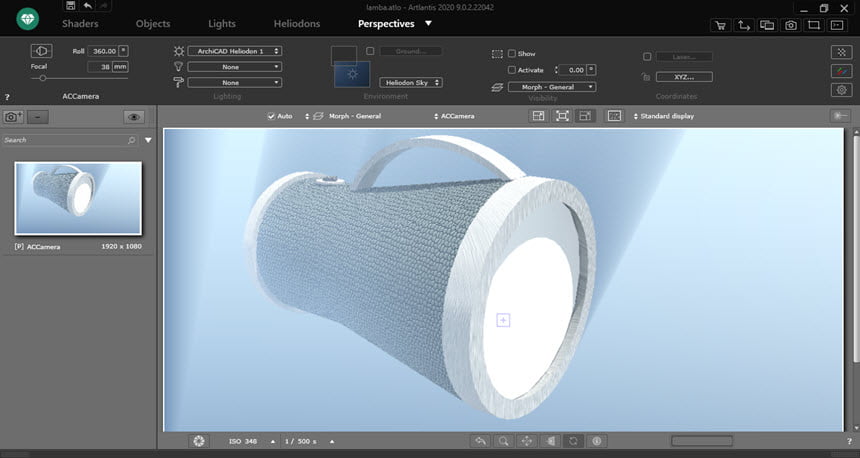Enable the Activate checkbox
The width and height of the screenshot is (860, 458).
tap(512, 70)
